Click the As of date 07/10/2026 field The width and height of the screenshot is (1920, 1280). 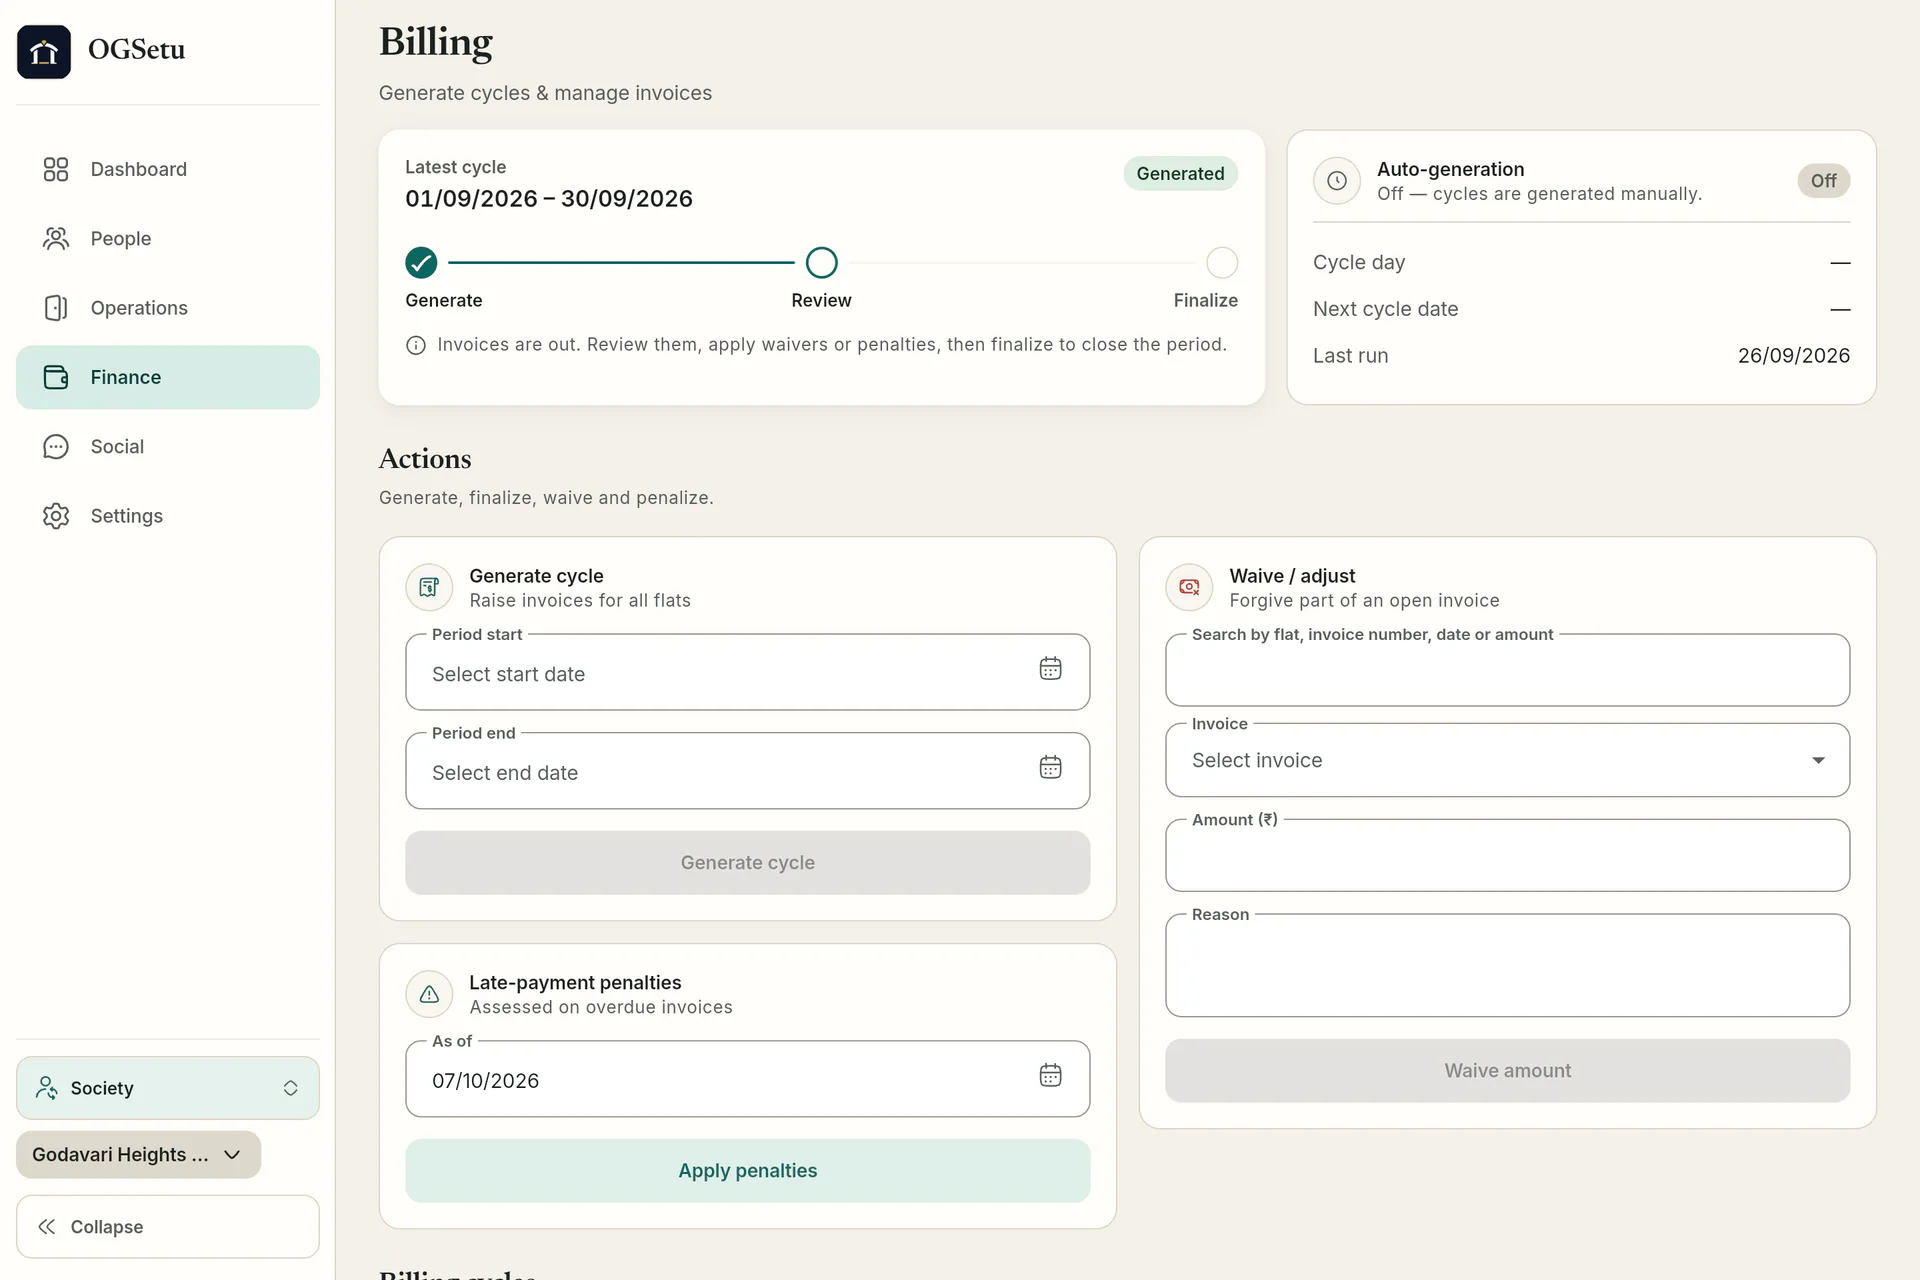[747, 1080]
